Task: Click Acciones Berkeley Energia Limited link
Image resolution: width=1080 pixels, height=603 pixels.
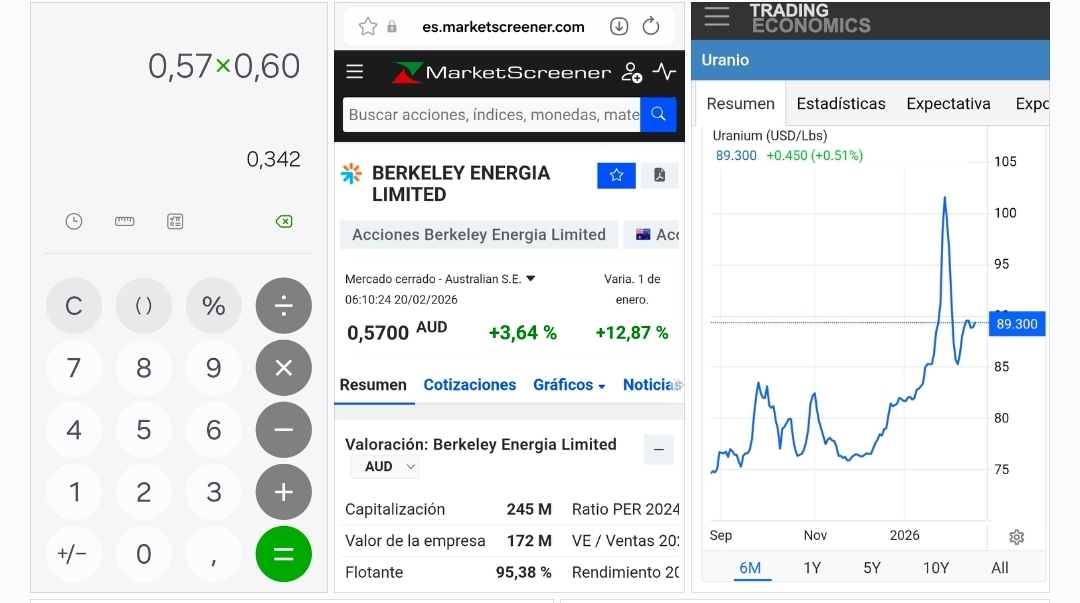Action: tap(479, 235)
